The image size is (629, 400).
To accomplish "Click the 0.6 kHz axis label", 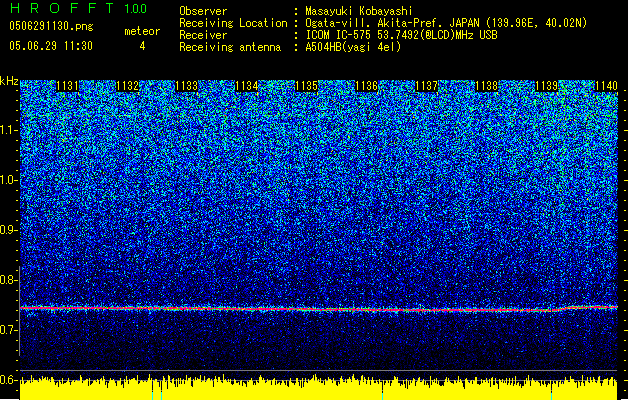I will coord(8,380).
